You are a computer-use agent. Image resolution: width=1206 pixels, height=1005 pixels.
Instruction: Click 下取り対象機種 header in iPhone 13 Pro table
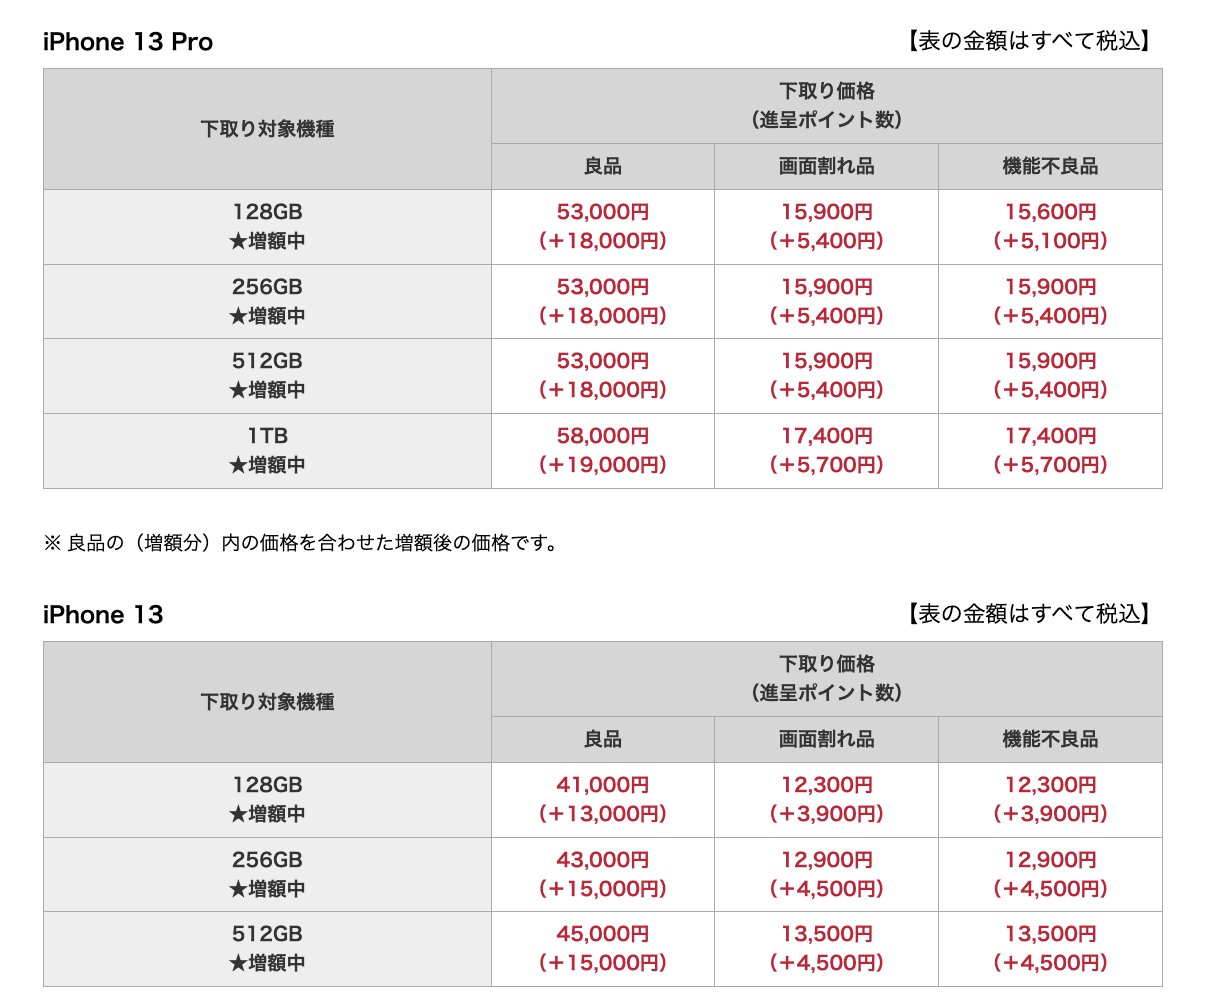pyautogui.click(x=267, y=129)
